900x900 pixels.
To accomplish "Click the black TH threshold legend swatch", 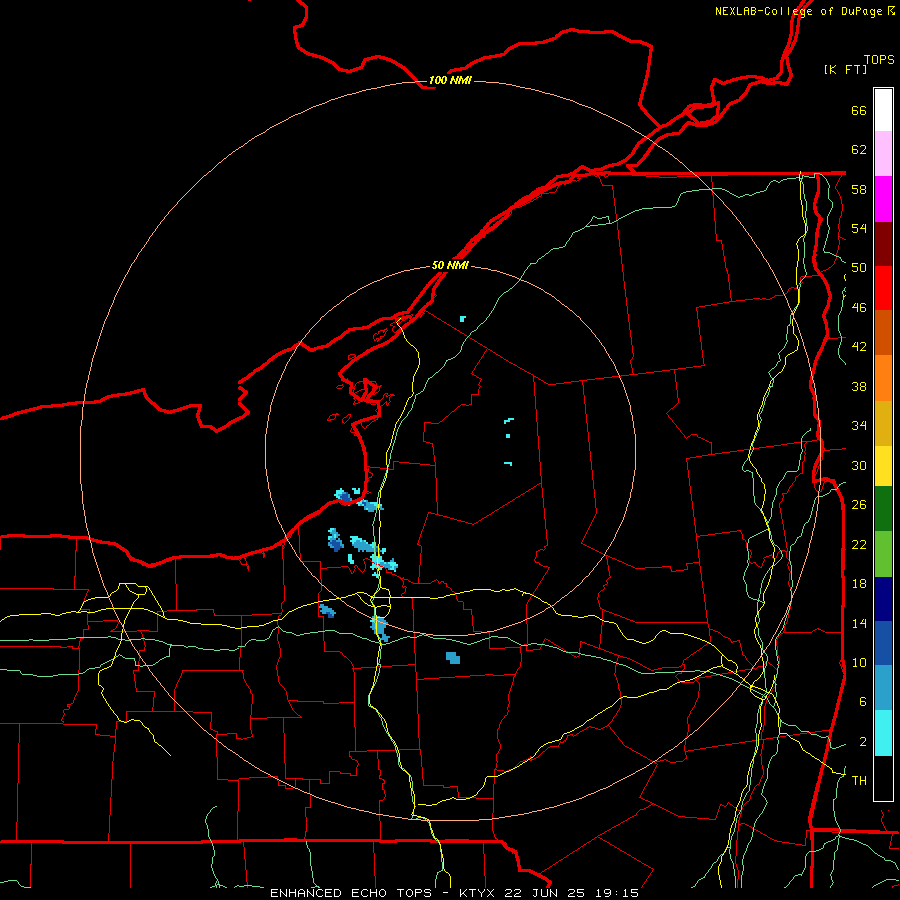I will click(x=883, y=778).
